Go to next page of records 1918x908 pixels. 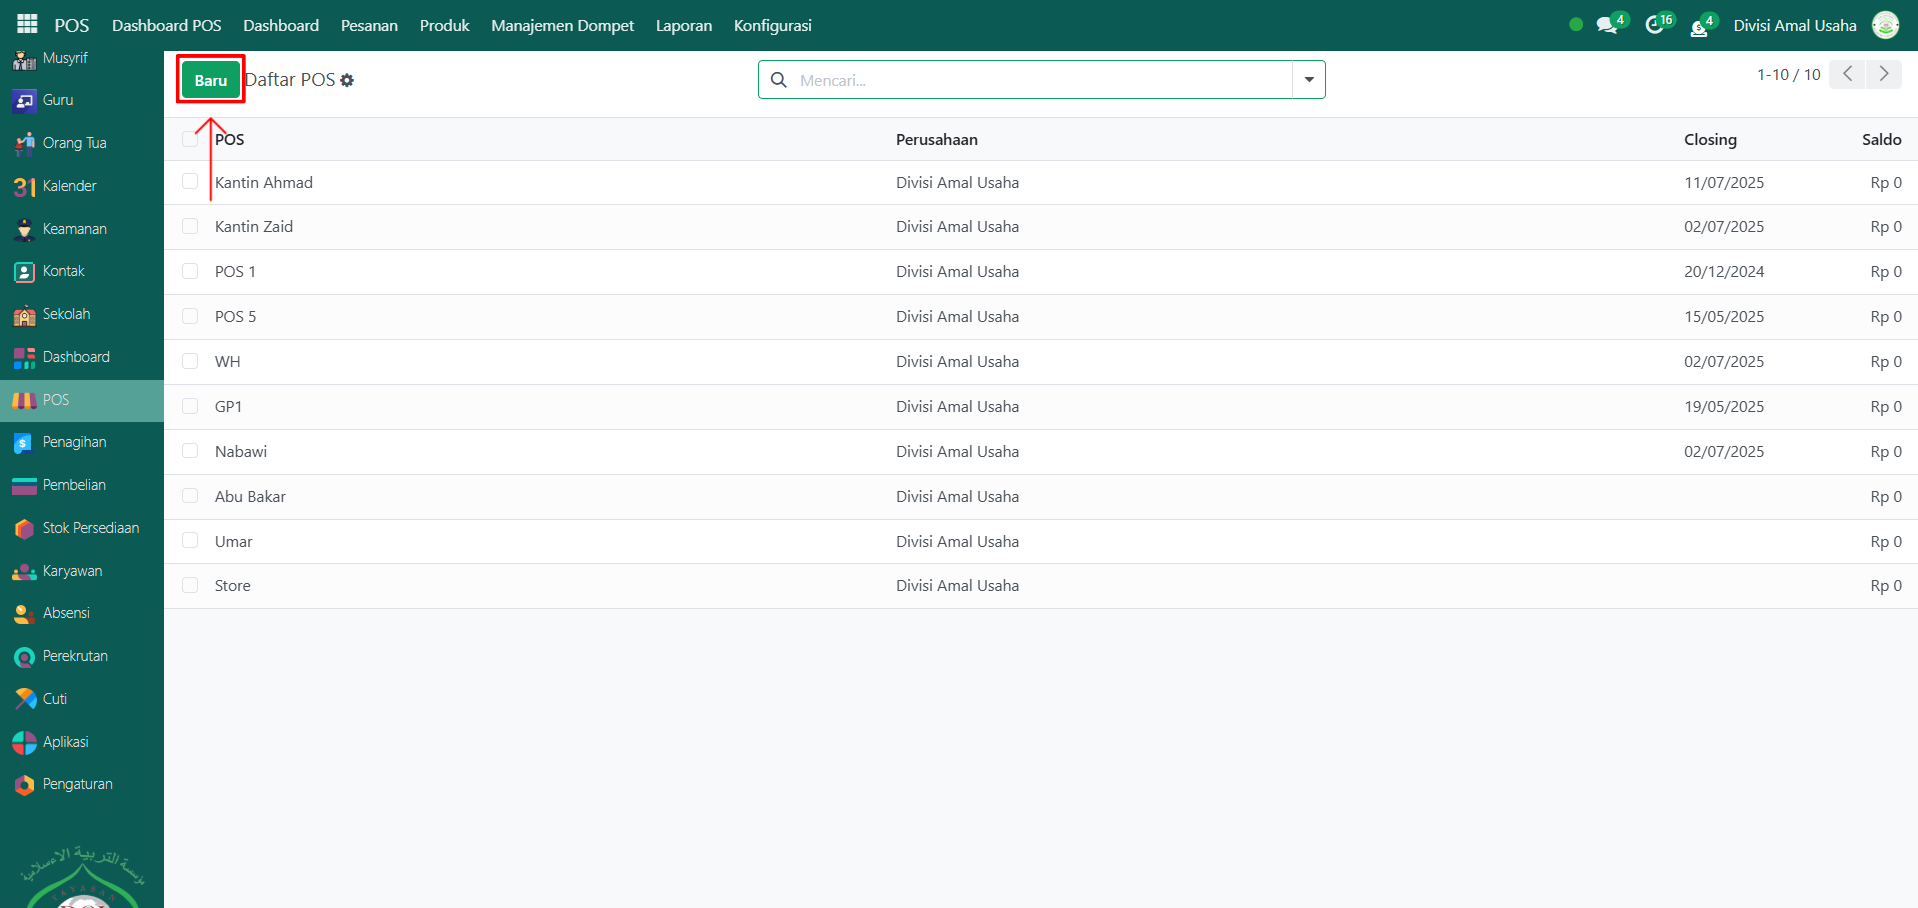[x=1884, y=74]
